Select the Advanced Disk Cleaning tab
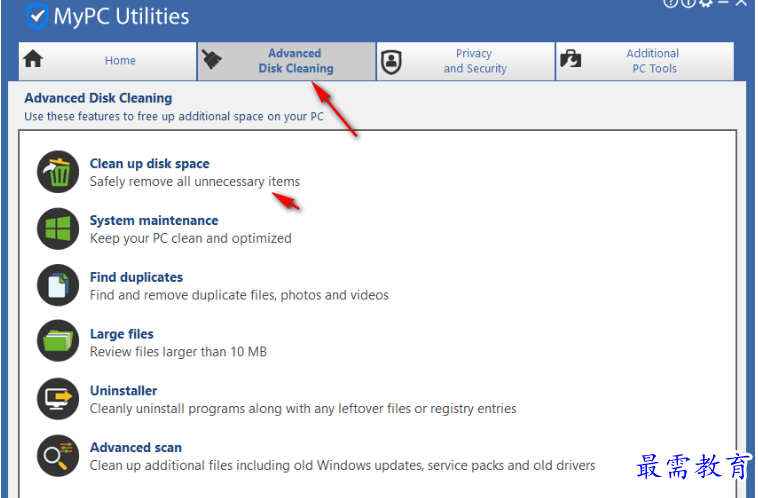The image size is (758, 498). (x=287, y=61)
